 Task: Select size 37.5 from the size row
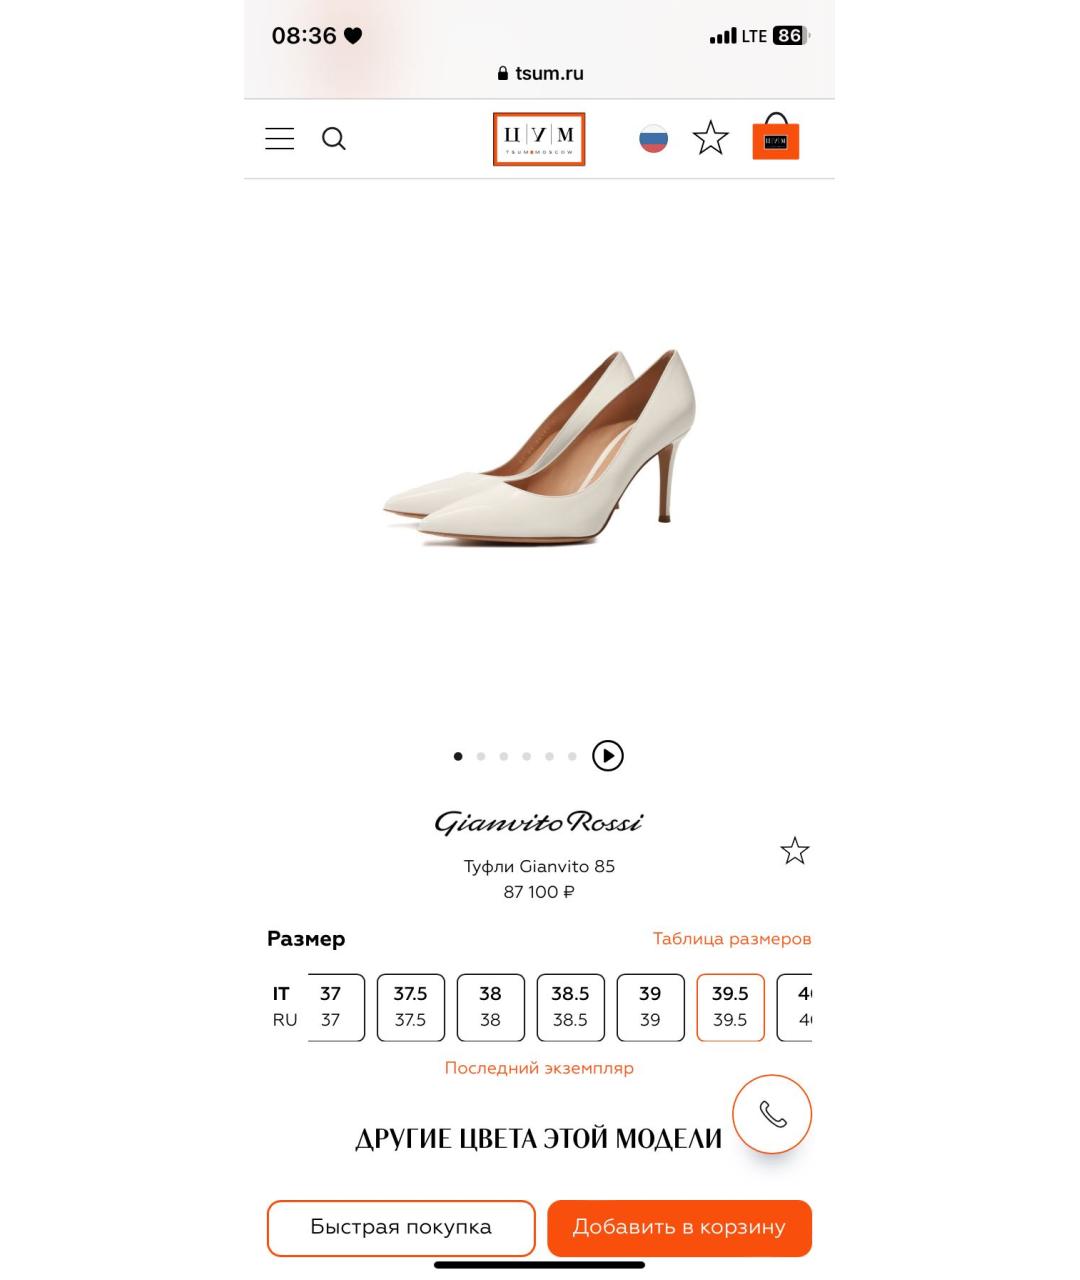tap(410, 1007)
